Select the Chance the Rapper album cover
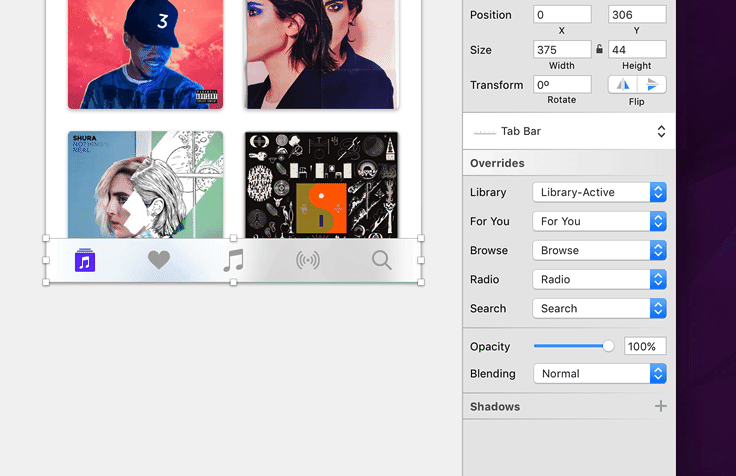The image size is (736, 476). pos(146,54)
